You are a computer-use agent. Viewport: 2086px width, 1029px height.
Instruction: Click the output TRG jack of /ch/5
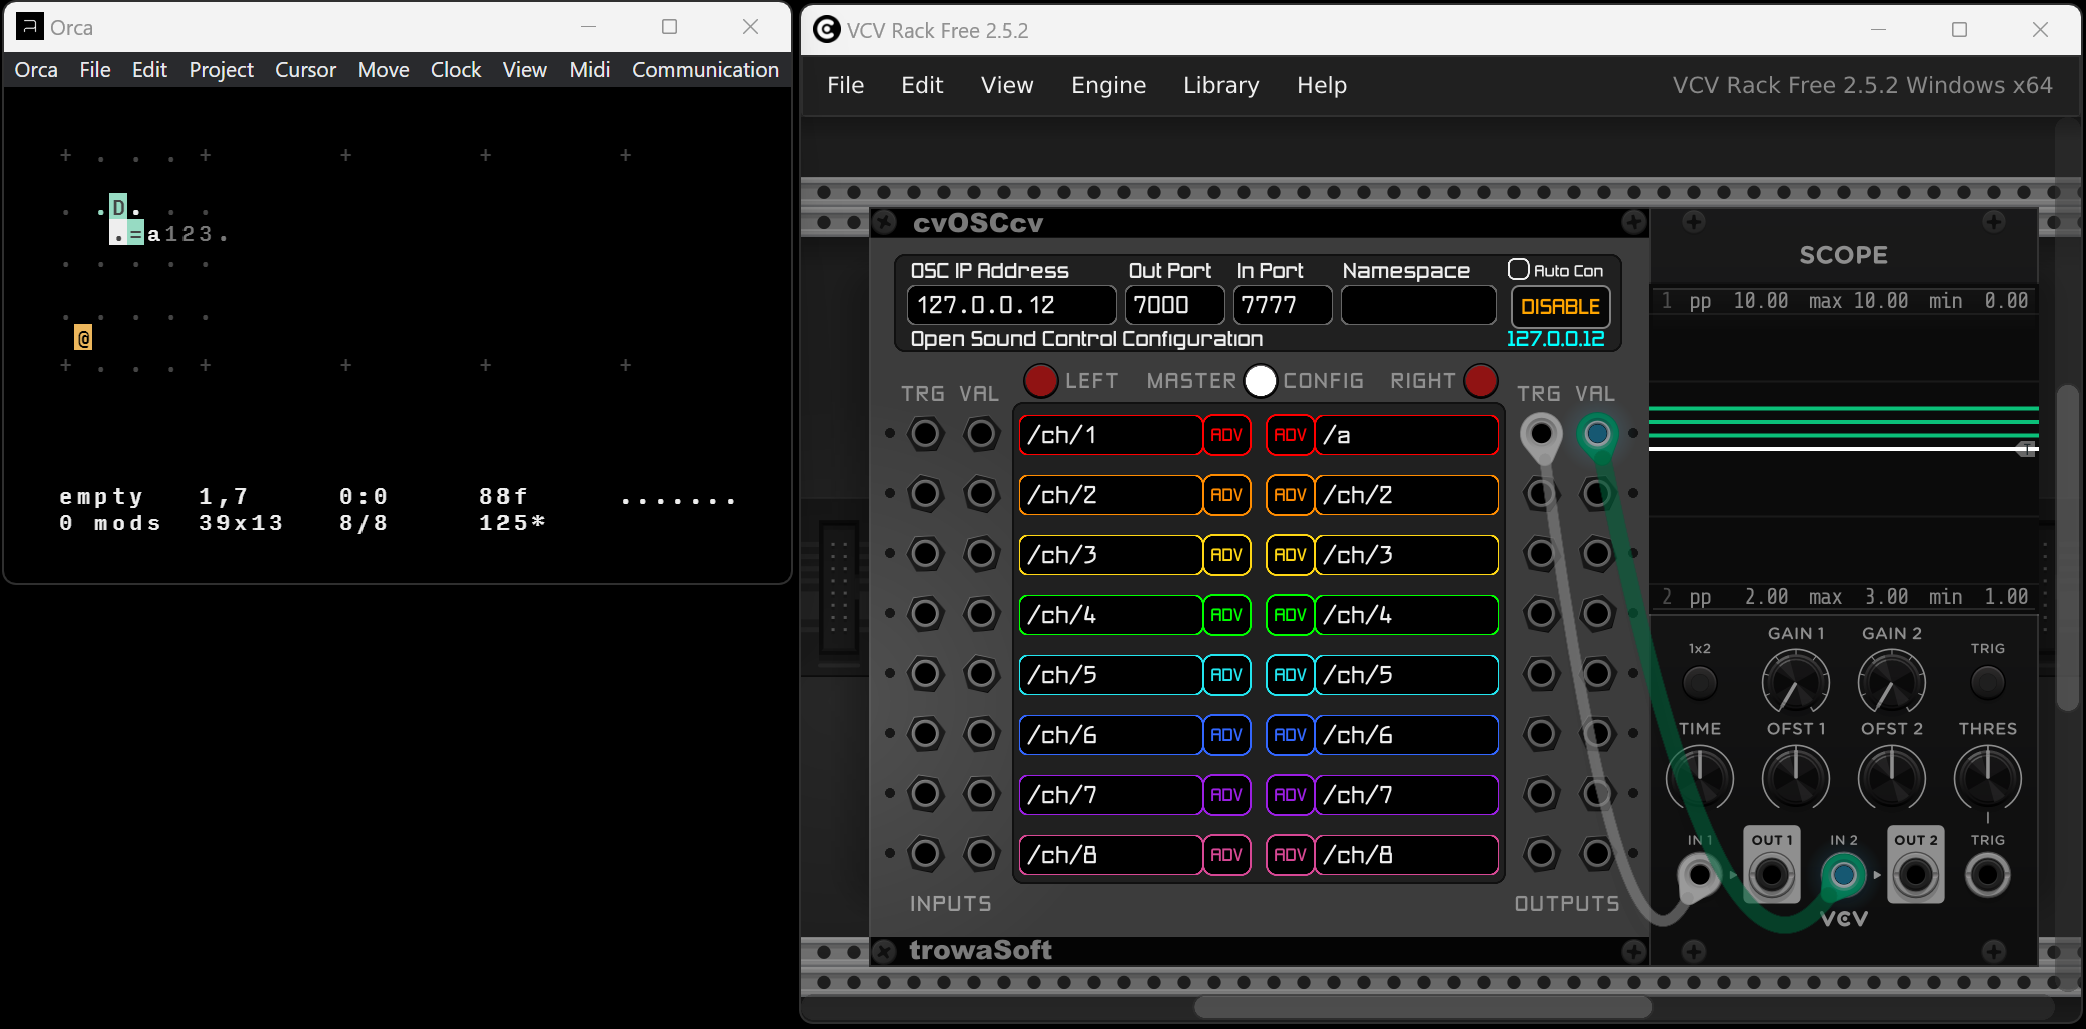tap(1541, 674)
